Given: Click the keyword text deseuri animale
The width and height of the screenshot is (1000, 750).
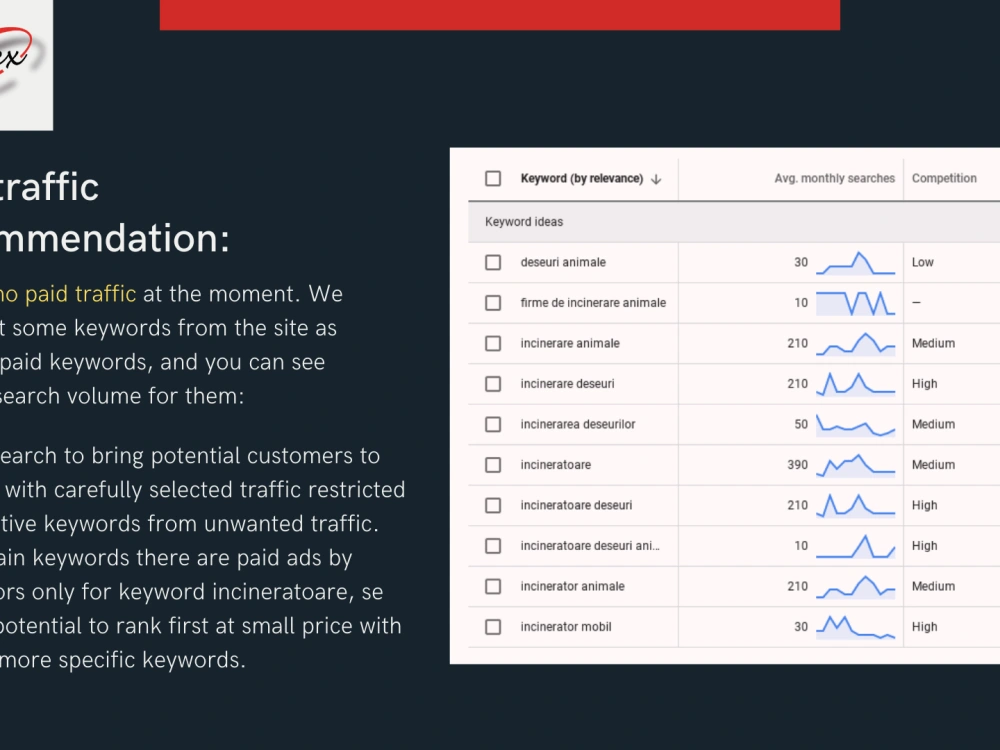Looking at the screenshot, I should 563,262.
